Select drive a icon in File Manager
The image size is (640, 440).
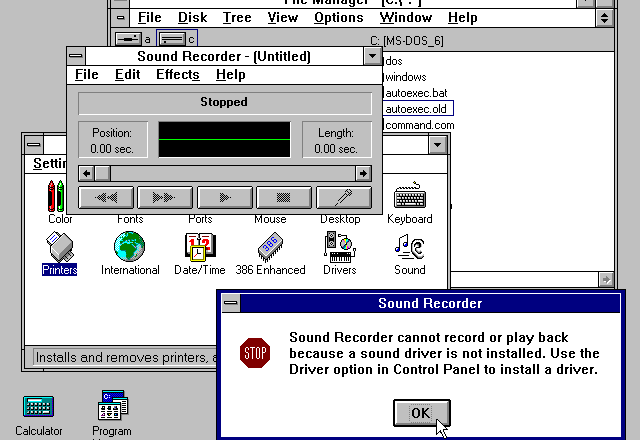tap(133, 39)
